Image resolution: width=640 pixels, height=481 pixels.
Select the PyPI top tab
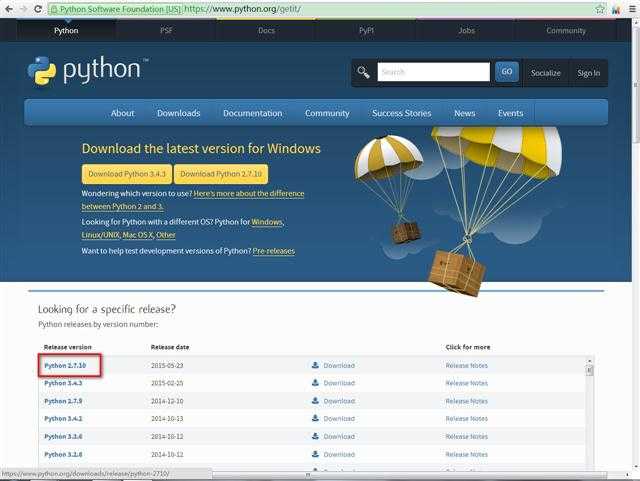366,30
